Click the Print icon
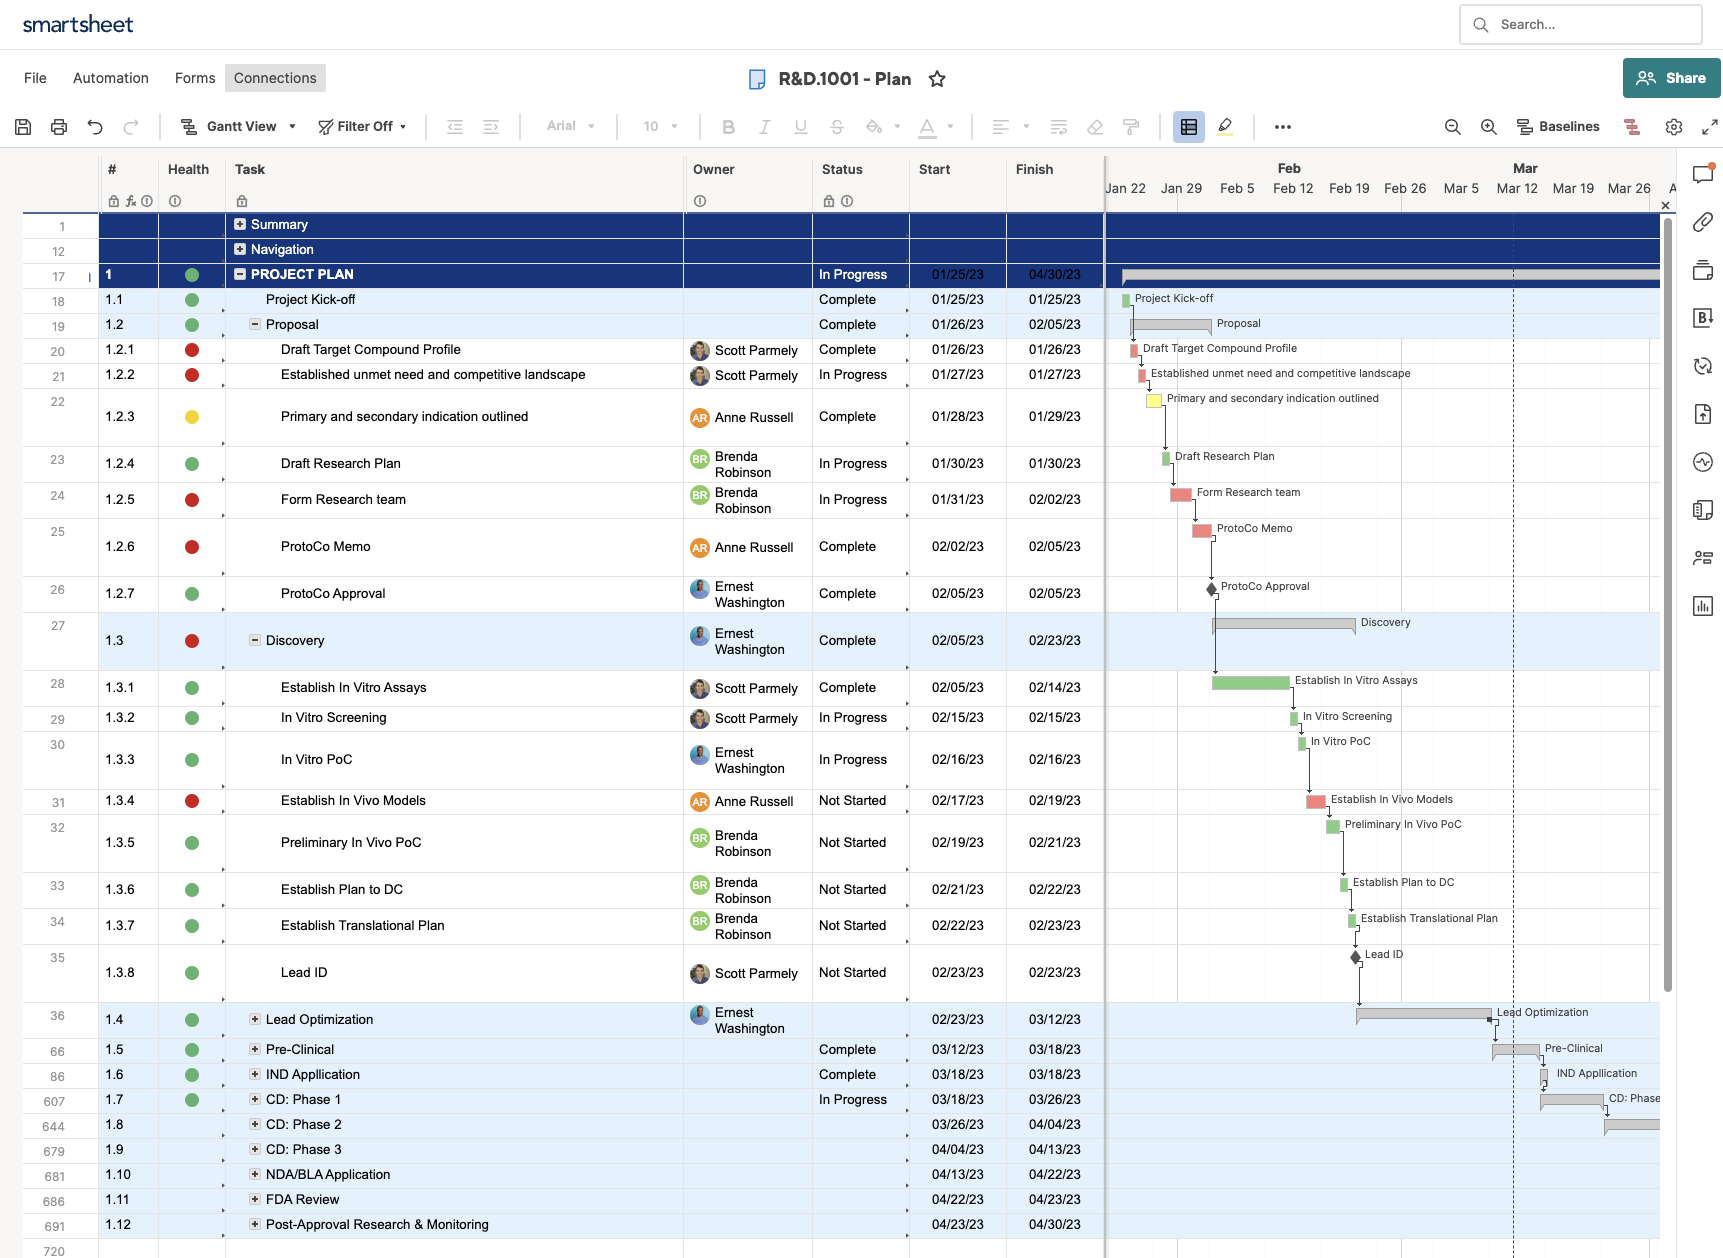The width and height of the screenshot is (1723, 1258). (x=59, y=127)
